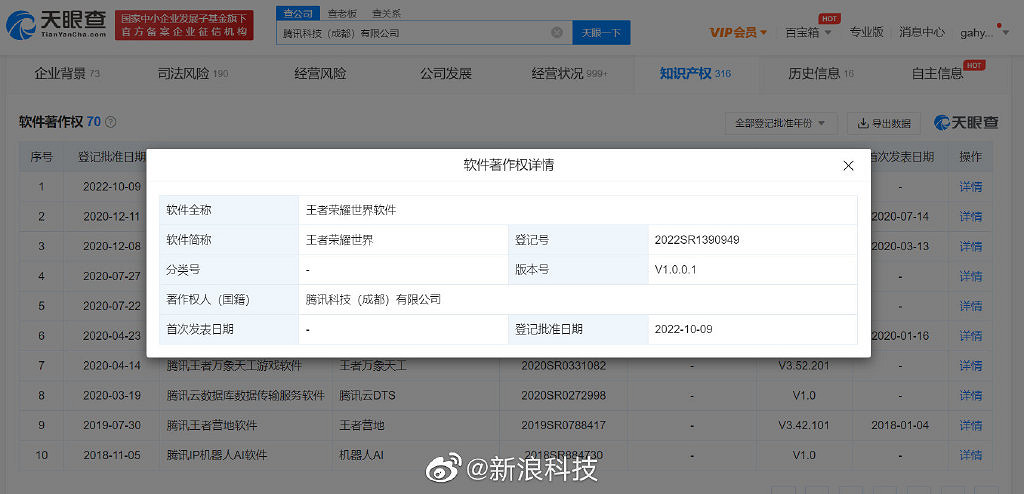The height and width of the screenshot is (494, 1024).
Task: Open 详情 for 腾讯IP机器人AI软件 row
Action: tap(970, 455)
